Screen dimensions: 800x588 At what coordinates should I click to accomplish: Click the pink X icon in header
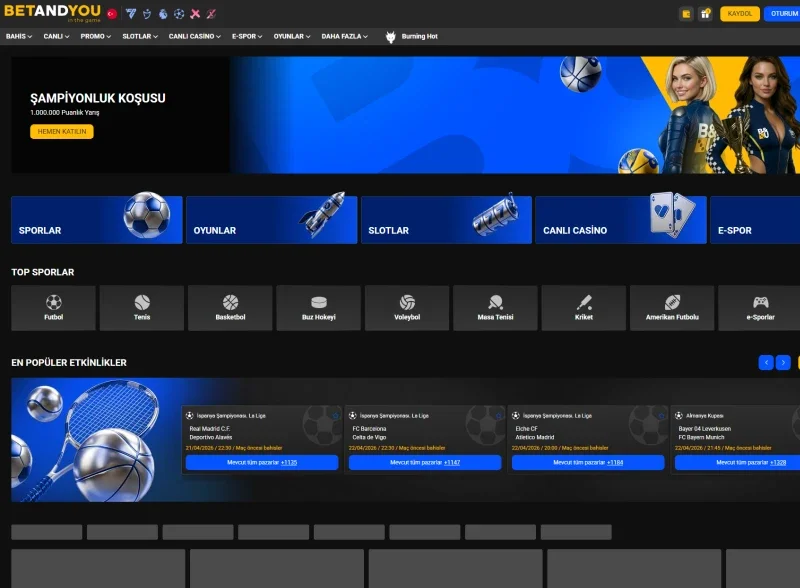(195, 14)
